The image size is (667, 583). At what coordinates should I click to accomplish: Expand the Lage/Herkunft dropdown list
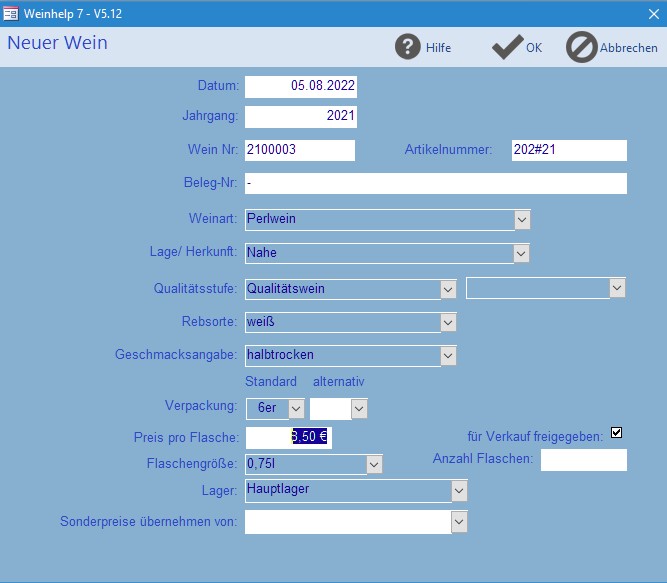point(521,254)
